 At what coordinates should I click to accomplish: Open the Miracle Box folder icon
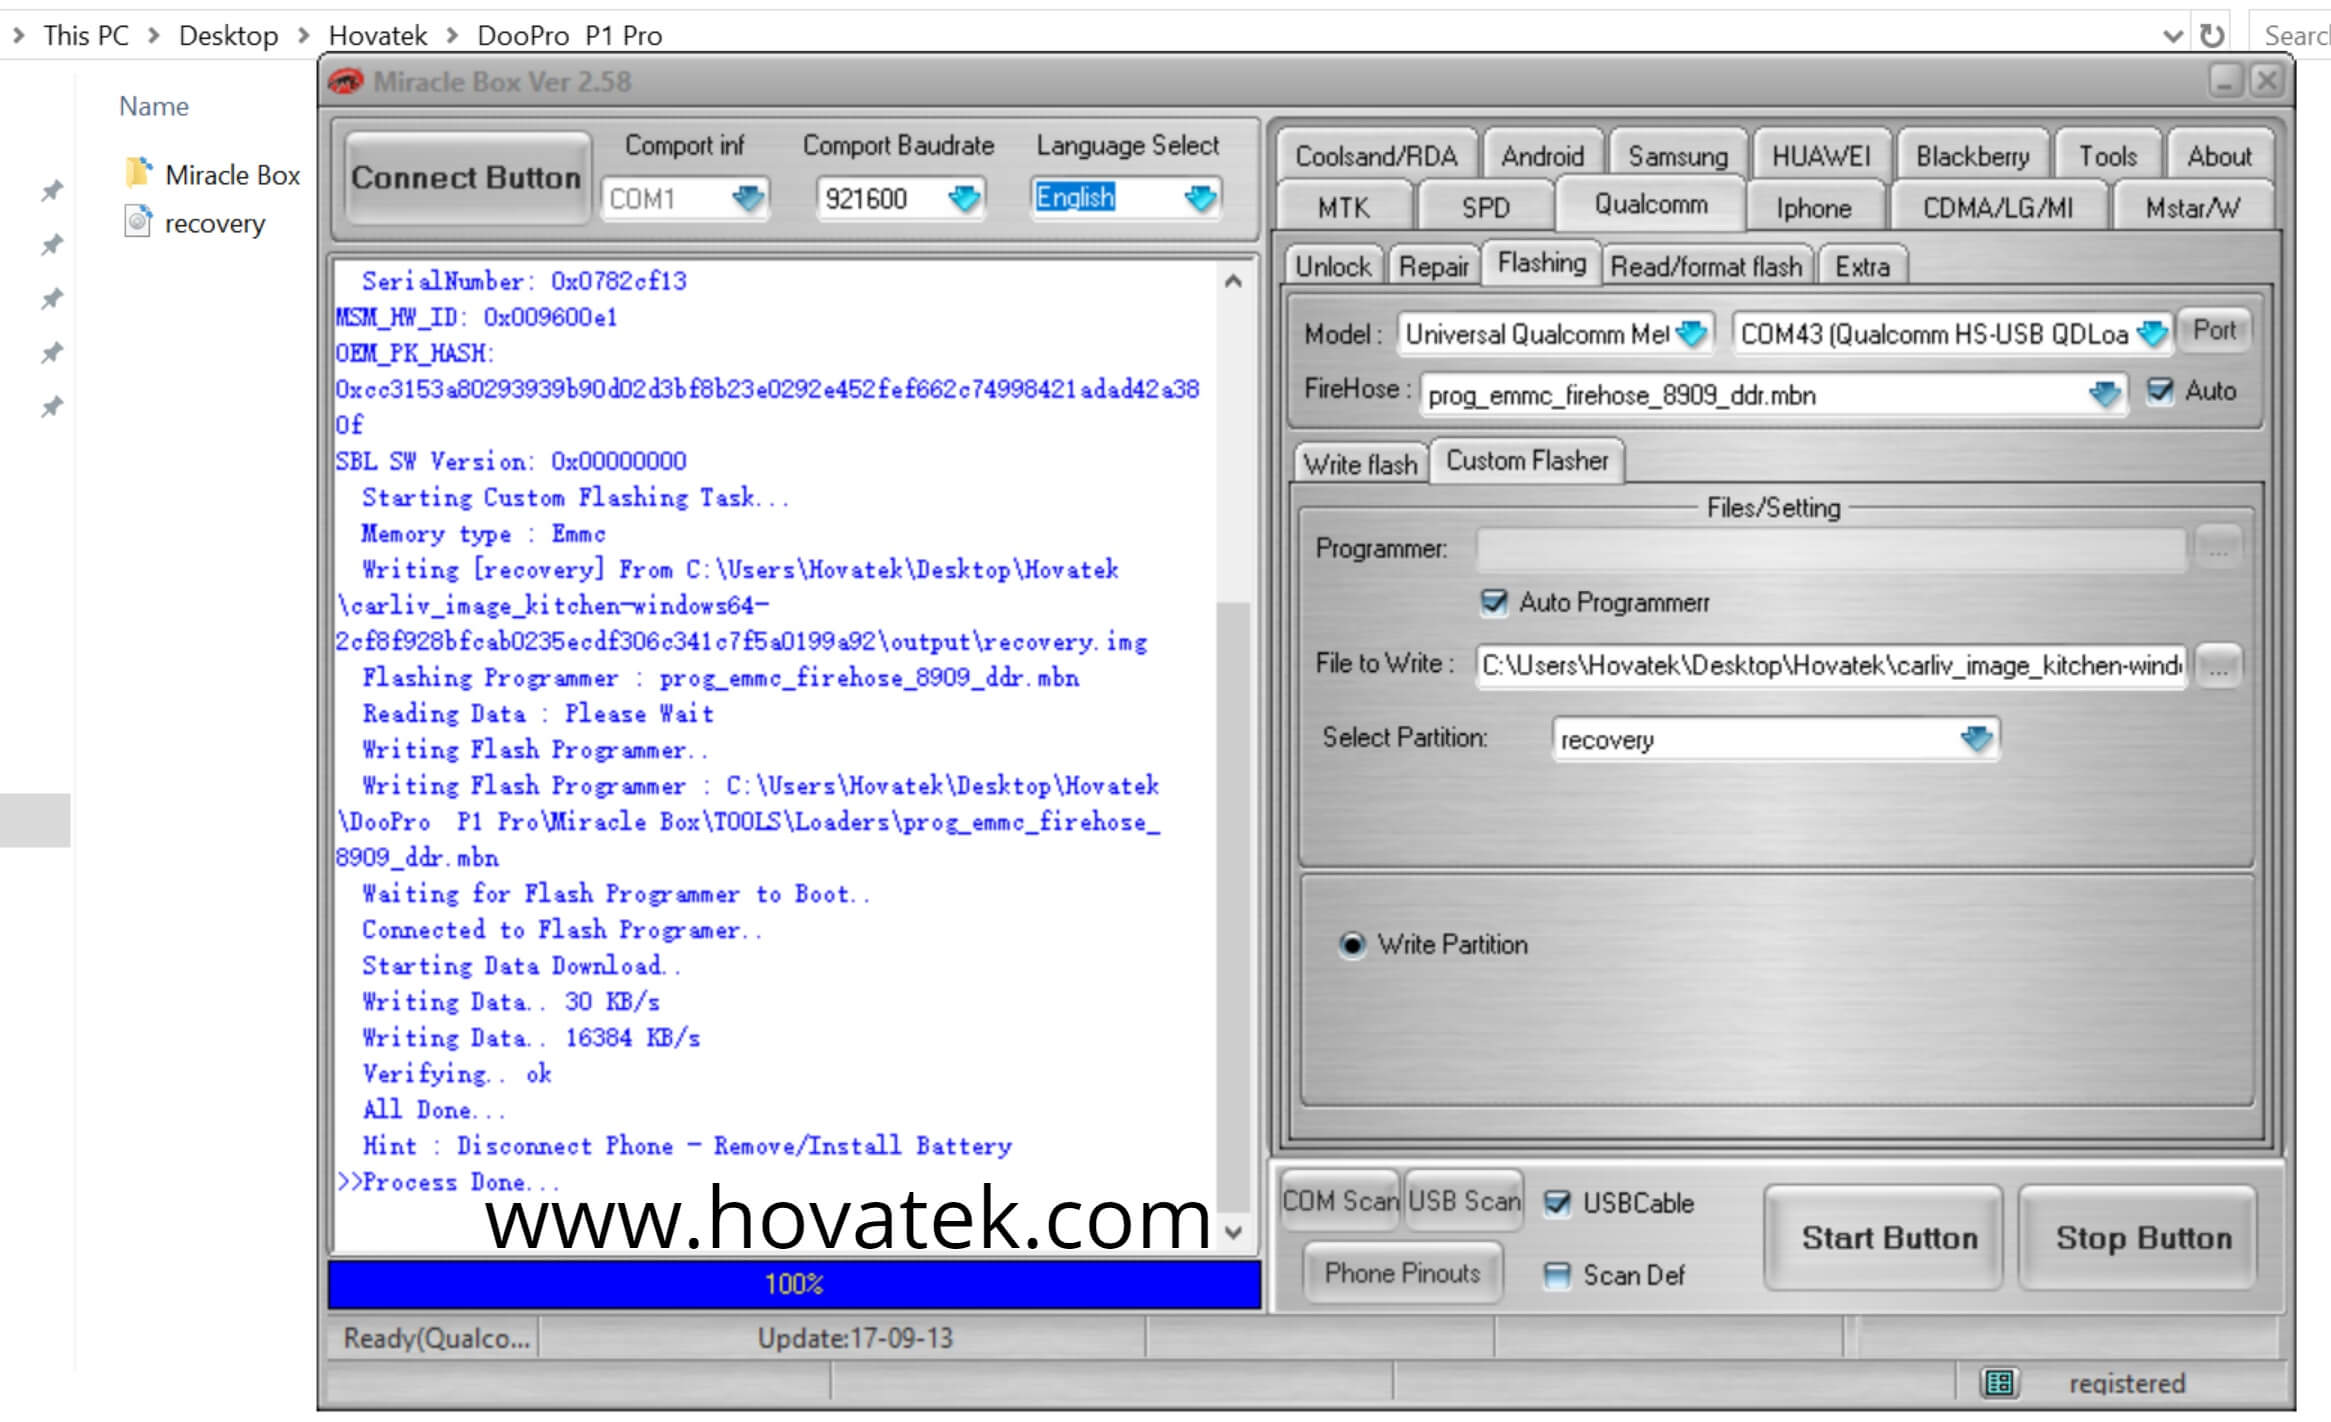pyautogui.click(x=139, y=173)
